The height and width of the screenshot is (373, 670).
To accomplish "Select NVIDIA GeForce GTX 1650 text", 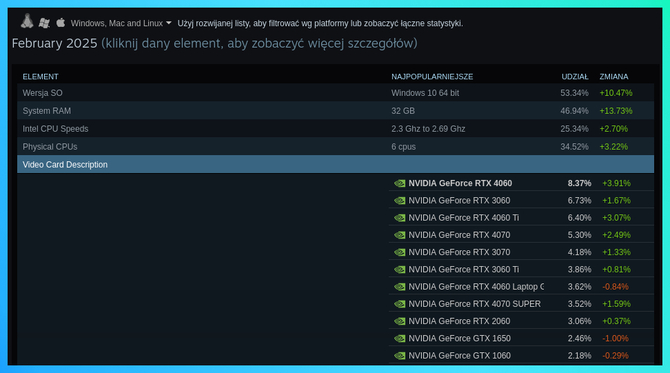I will click(459, 338).
